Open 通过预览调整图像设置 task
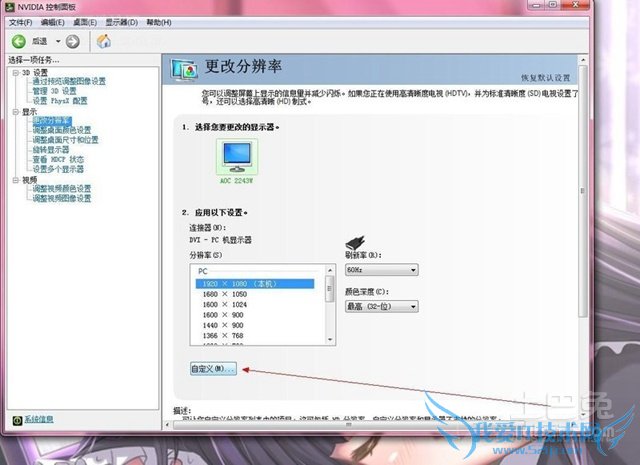 coord(69,81)
